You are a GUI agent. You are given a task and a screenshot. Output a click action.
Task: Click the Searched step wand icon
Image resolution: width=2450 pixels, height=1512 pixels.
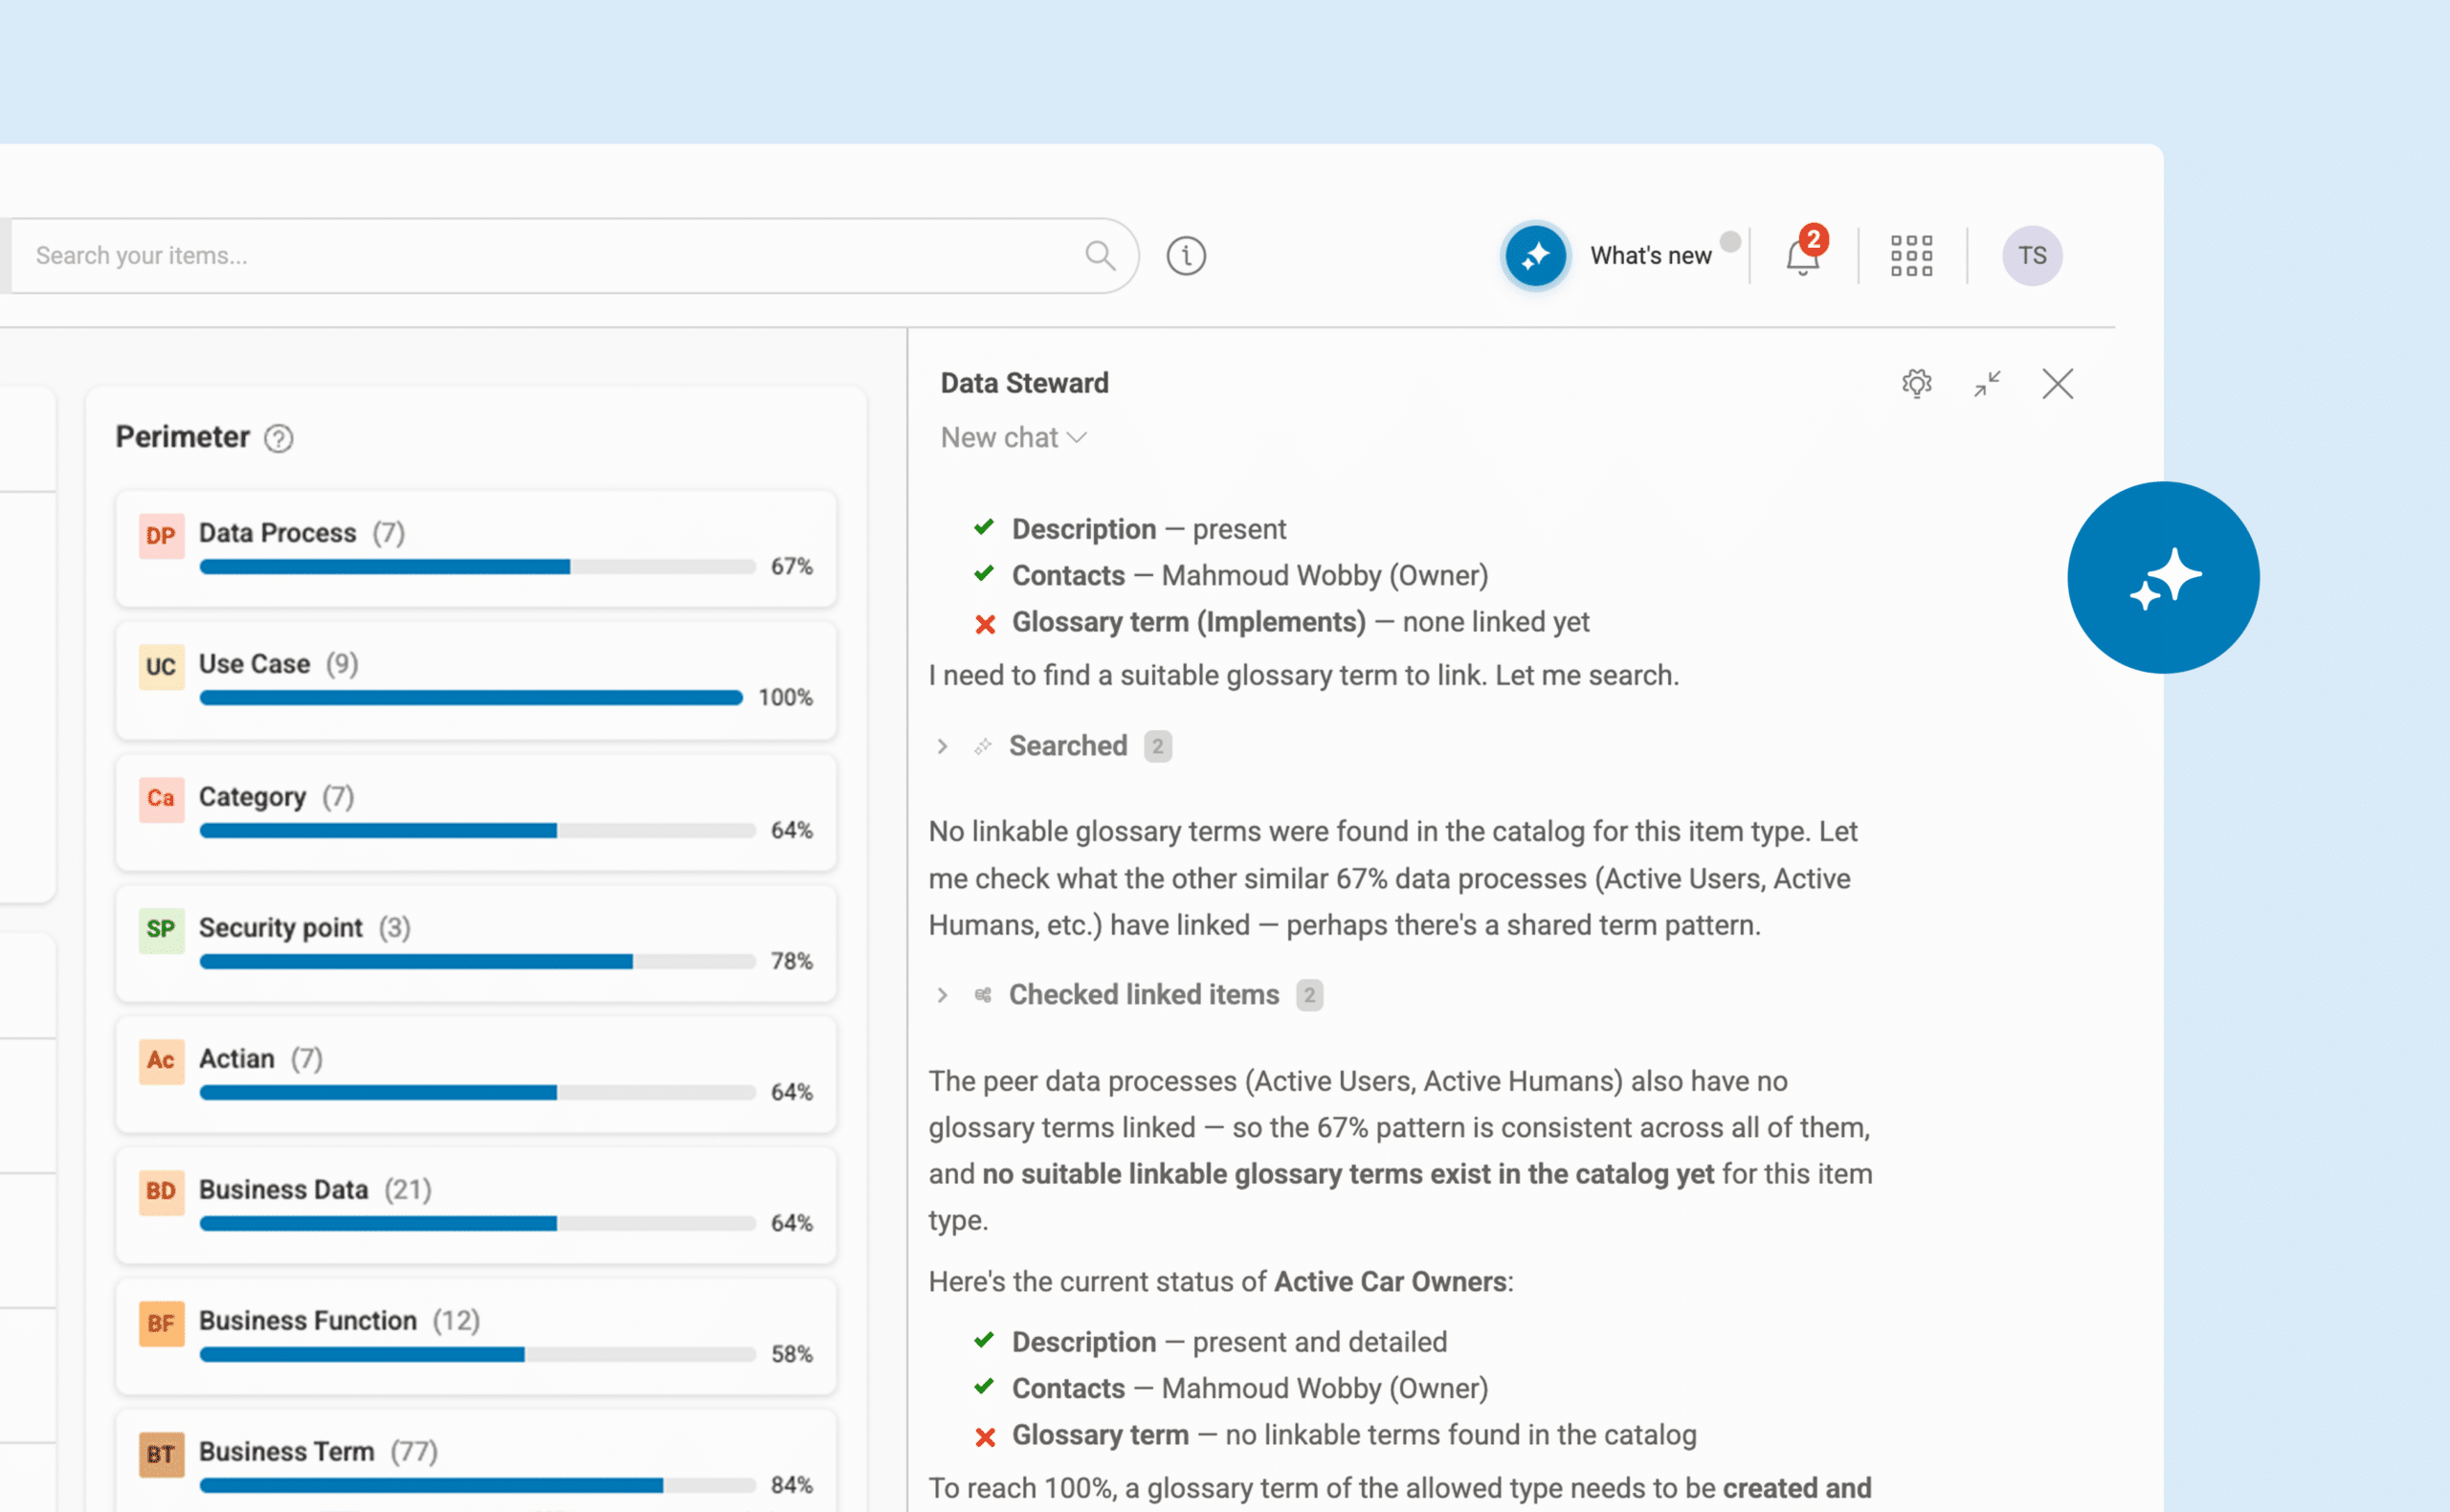tap(983, 746)
